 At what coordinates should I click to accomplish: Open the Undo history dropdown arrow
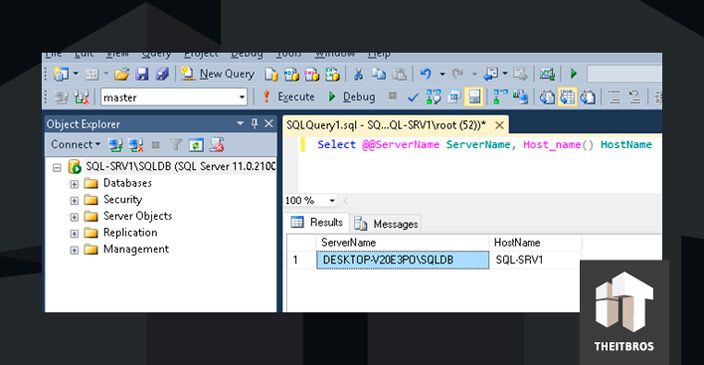coord(442,74)
